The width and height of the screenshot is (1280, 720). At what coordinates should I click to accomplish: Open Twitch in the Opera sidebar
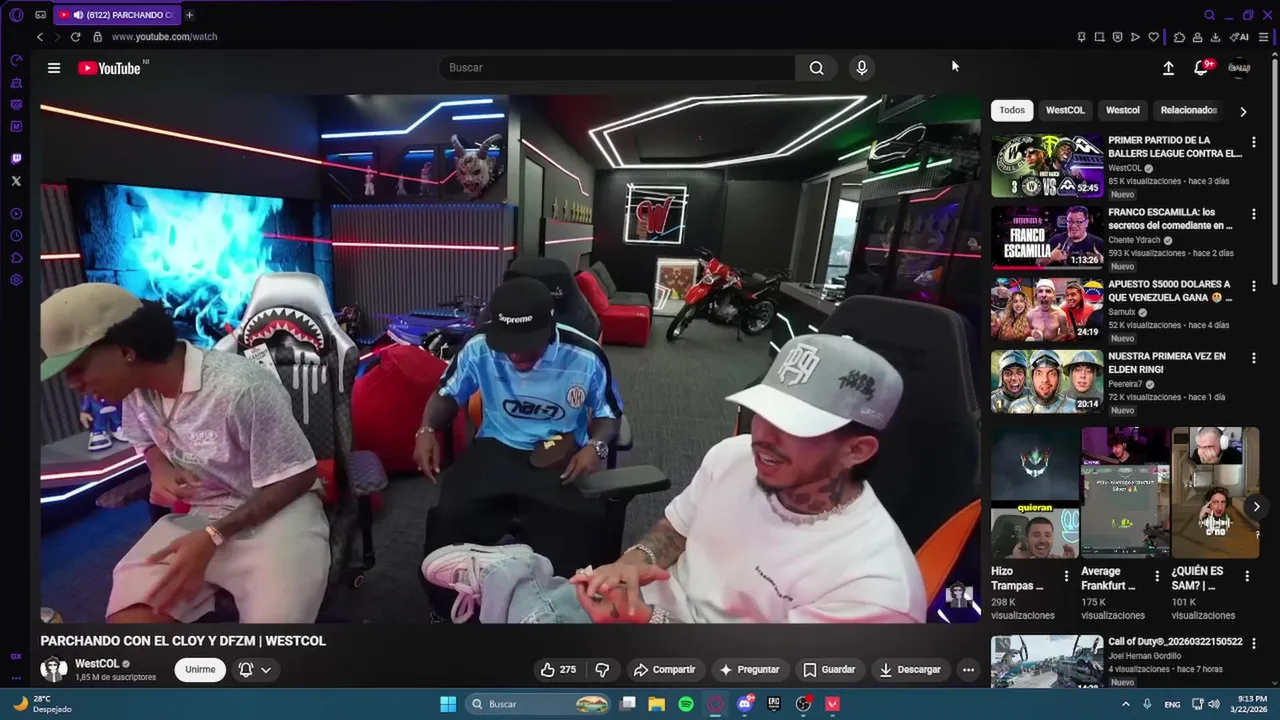point(16,159)
